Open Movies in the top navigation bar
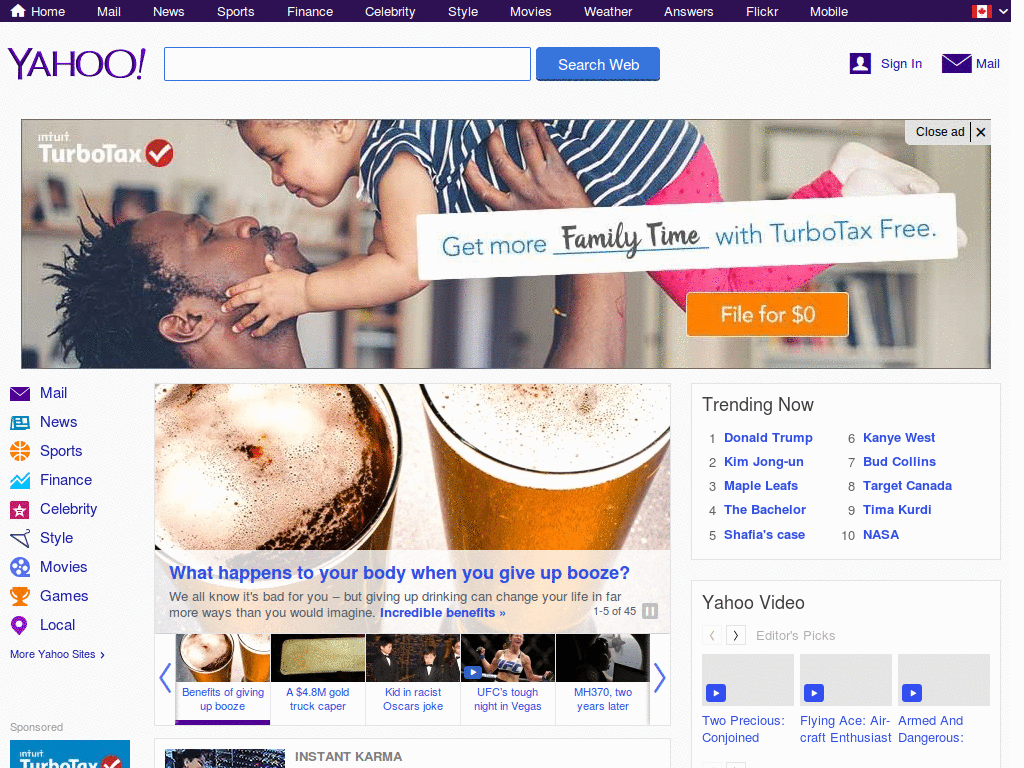 click(530, 11)
